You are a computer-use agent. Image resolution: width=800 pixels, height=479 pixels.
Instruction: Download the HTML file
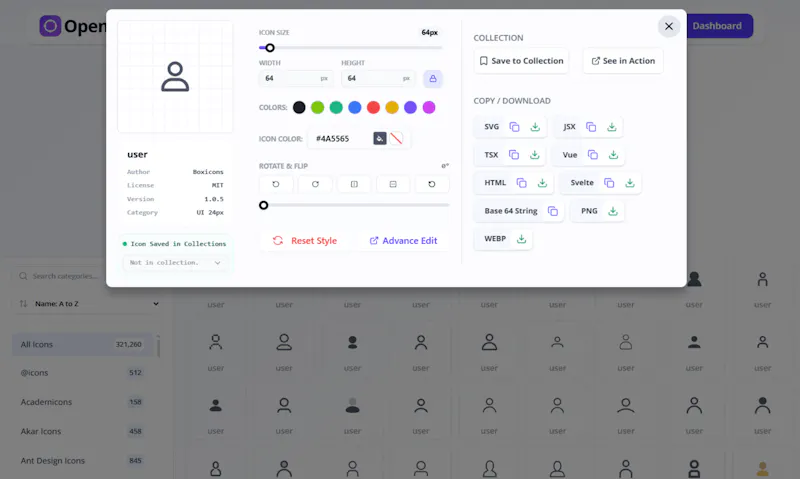pos(542,183)
